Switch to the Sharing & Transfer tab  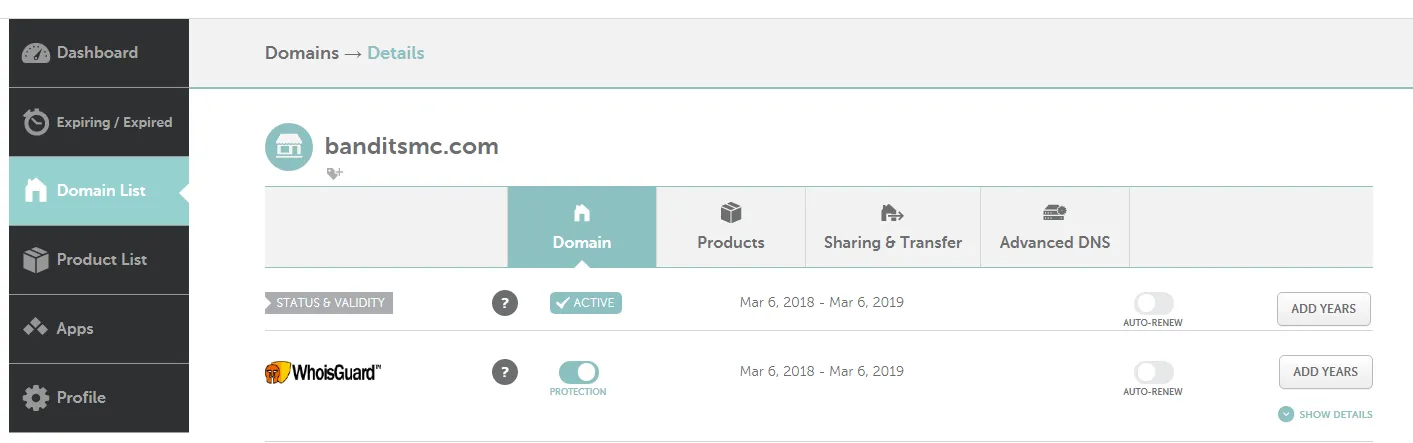pos(893,227)
